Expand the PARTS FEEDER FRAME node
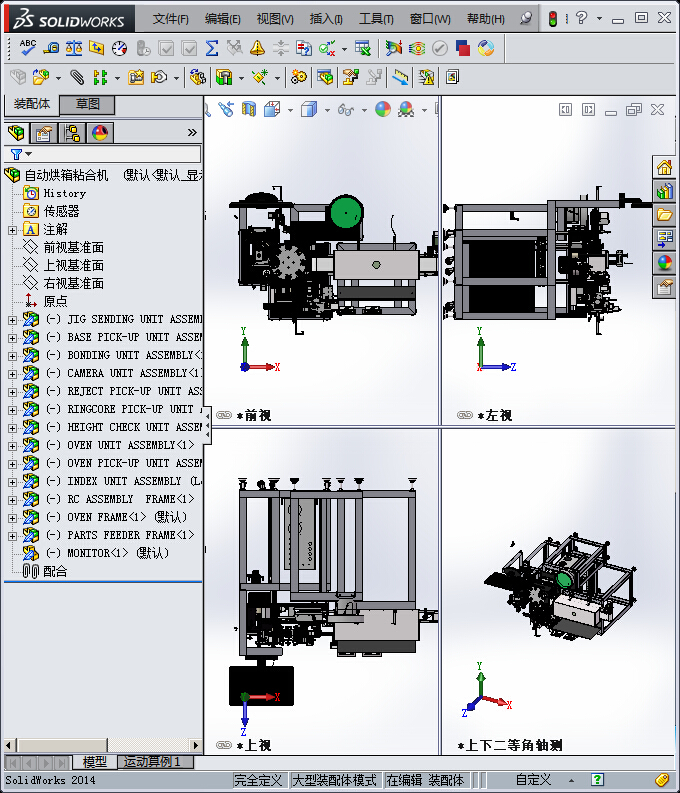 click(x=13, y=536)
